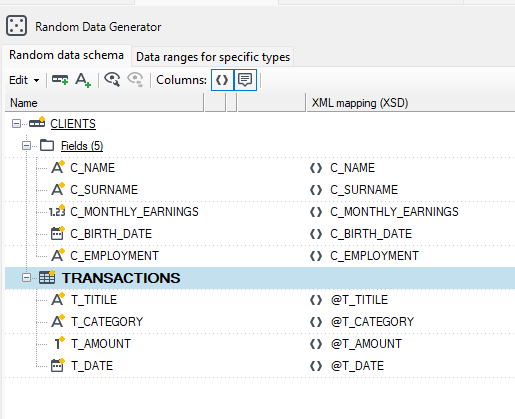The width and height of the screenshot is (515, 419).
Task: Toggle the XML mapping column button
Action: pyautogui.click(x=222, y=80)
